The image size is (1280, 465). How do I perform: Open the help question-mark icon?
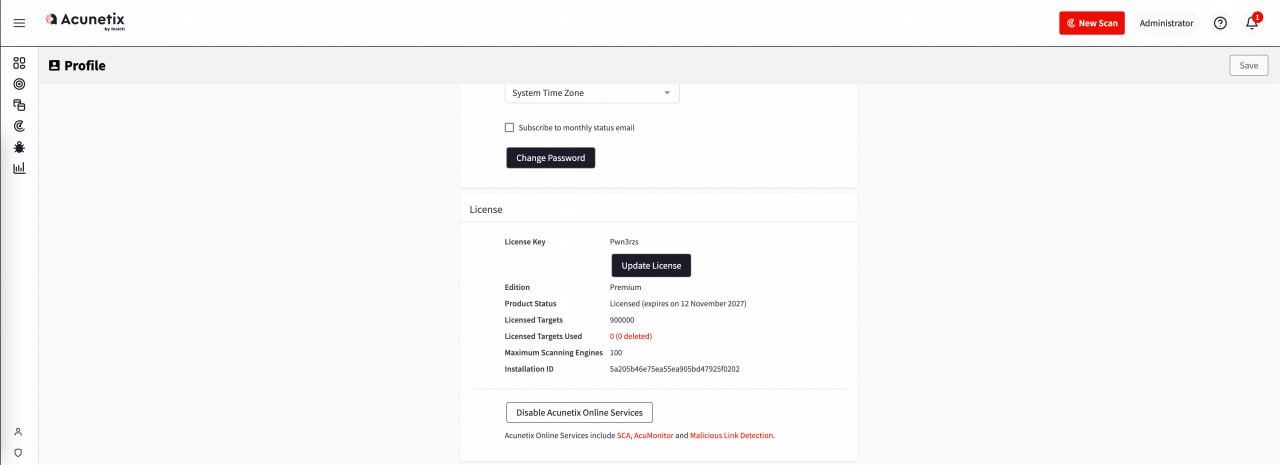tap(1220, 23)
